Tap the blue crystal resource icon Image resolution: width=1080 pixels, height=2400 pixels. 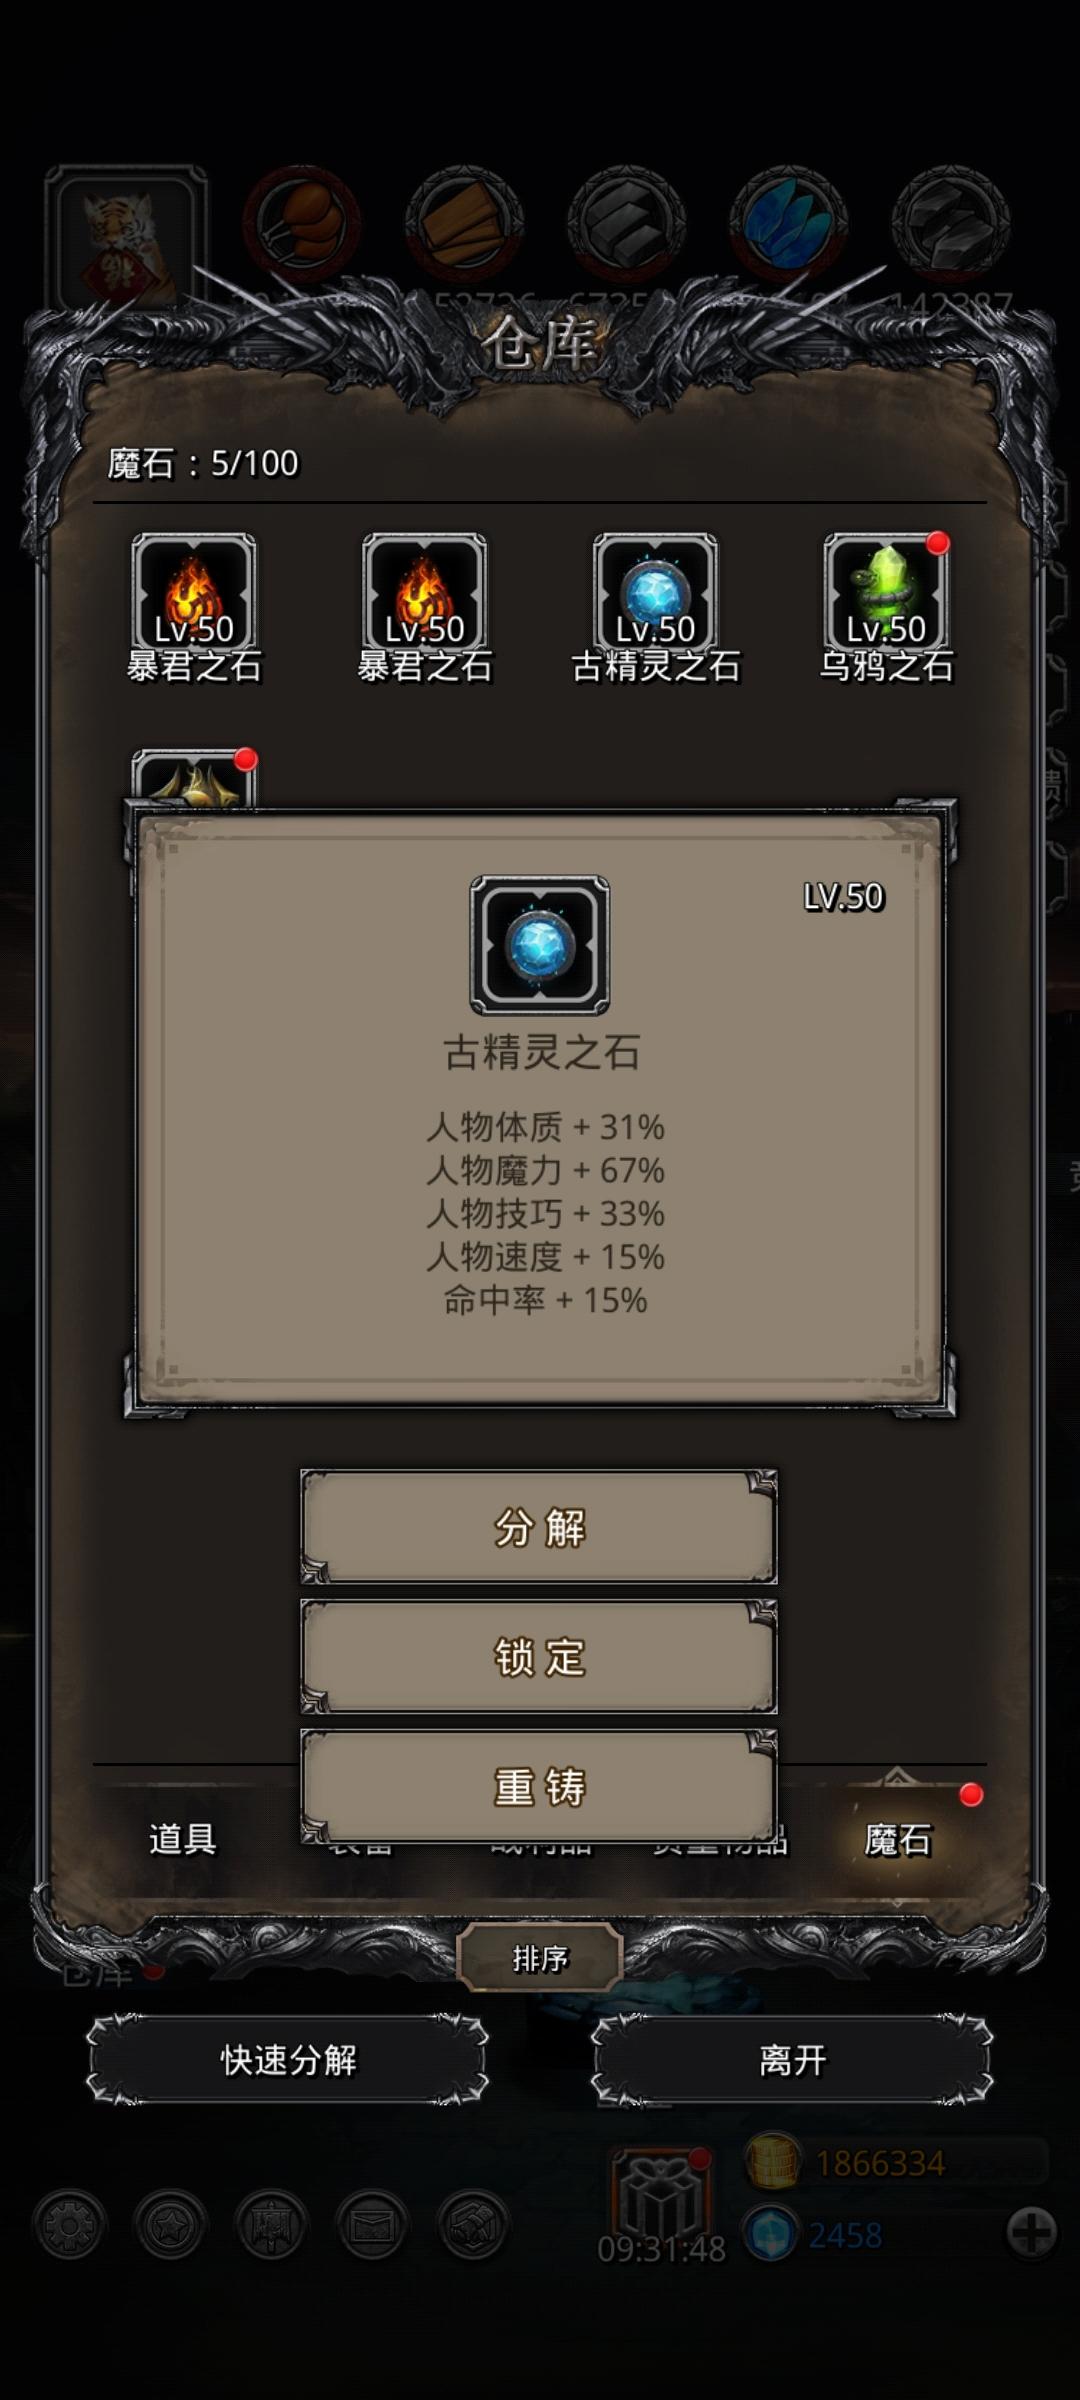(x=788, y=224)
